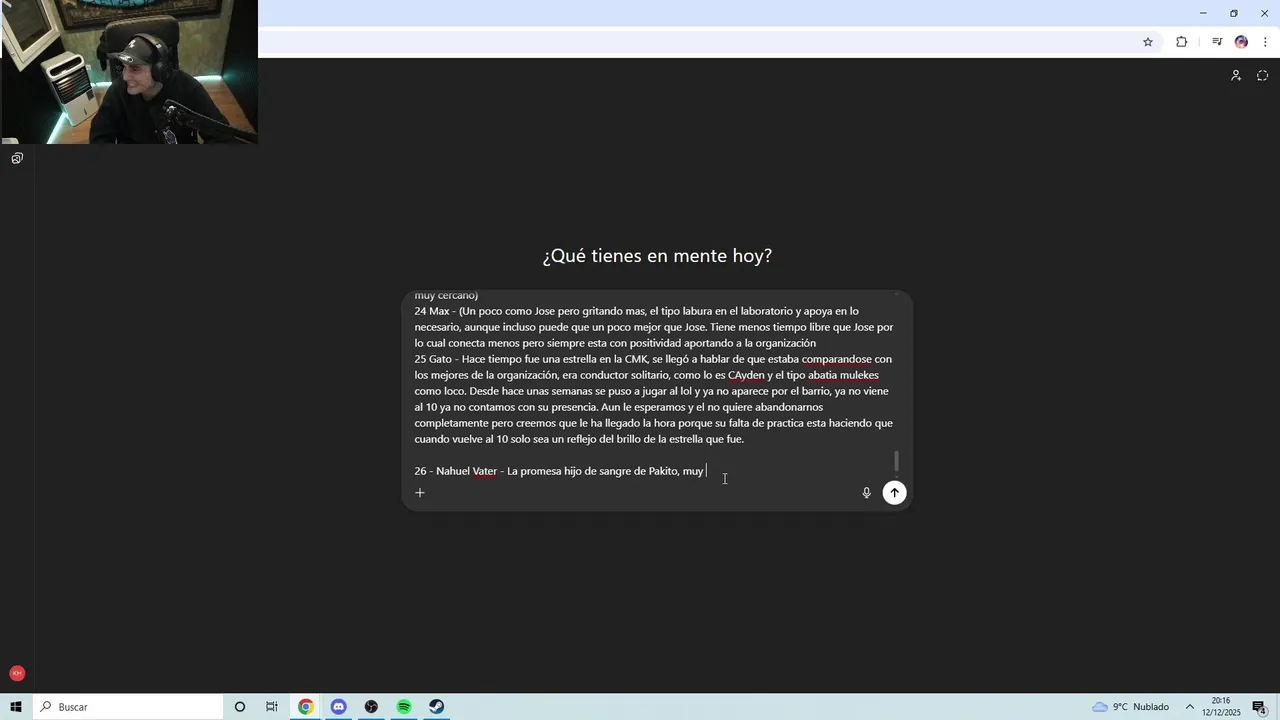Screen dimensions: 1280x720
Task: Click the webcam overlay thumbnail
Action: point(129,72)
